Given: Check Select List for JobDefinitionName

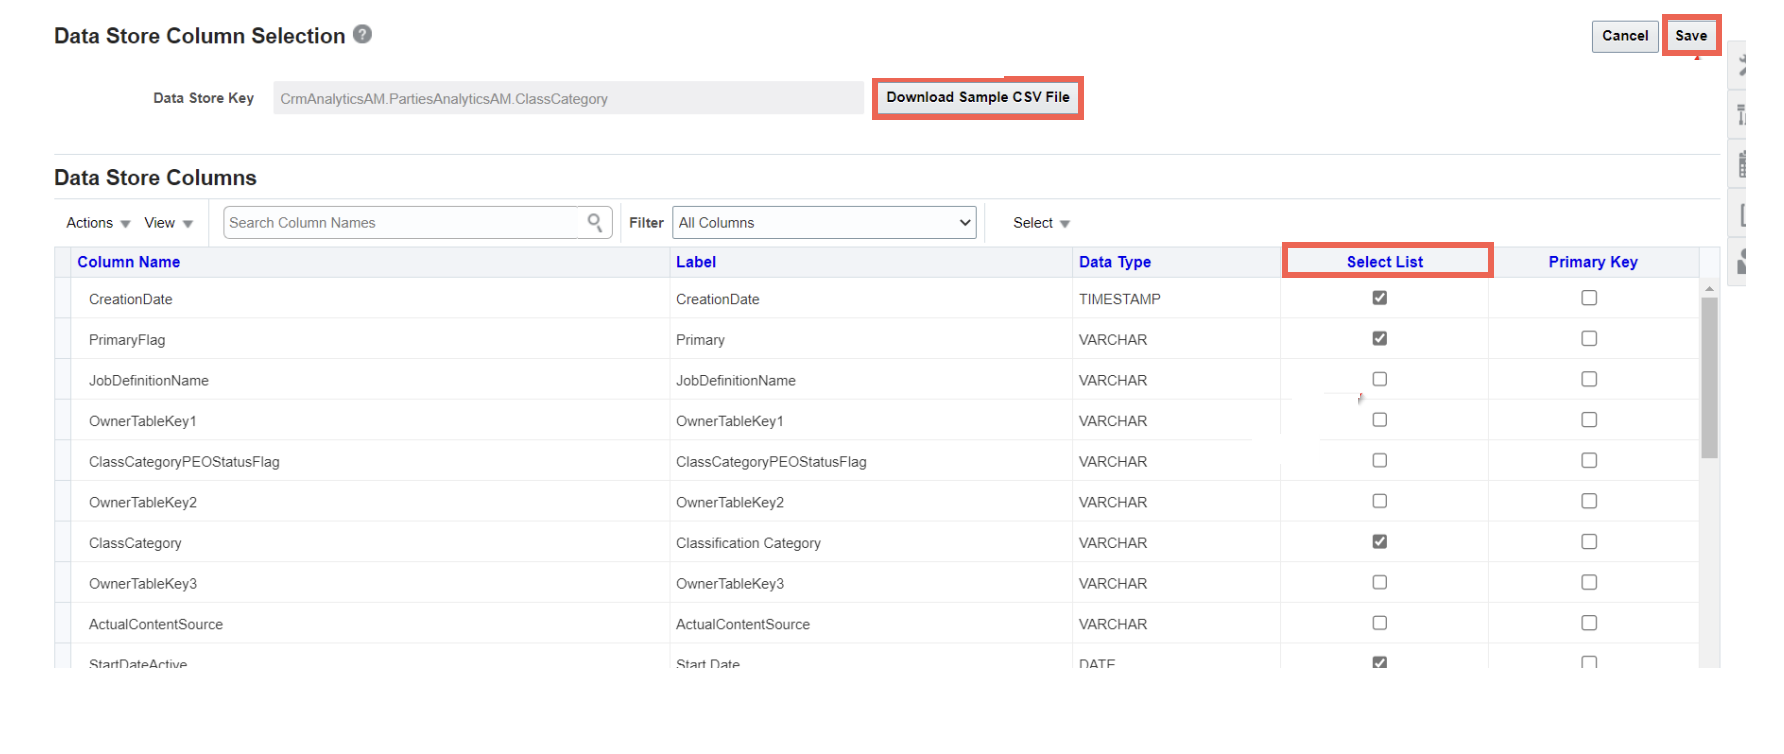Looking at the screenshot, I should coord(1380,379).
